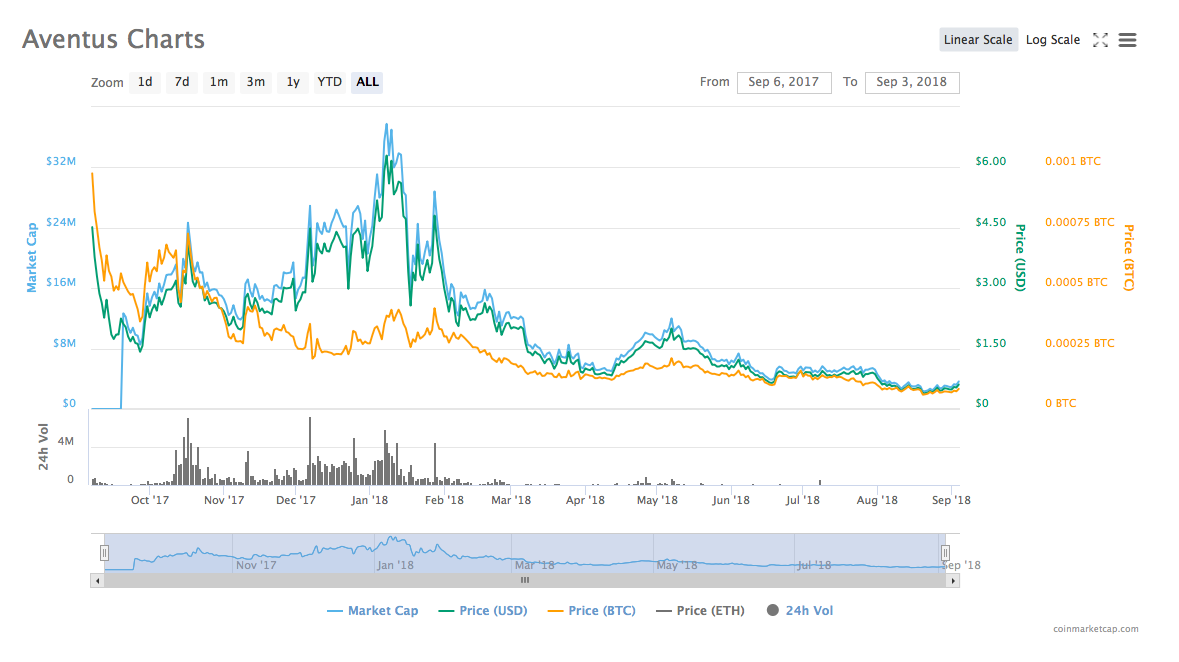
Task: Toggle Price (BTC) series in legend
Action: [592, 611]
